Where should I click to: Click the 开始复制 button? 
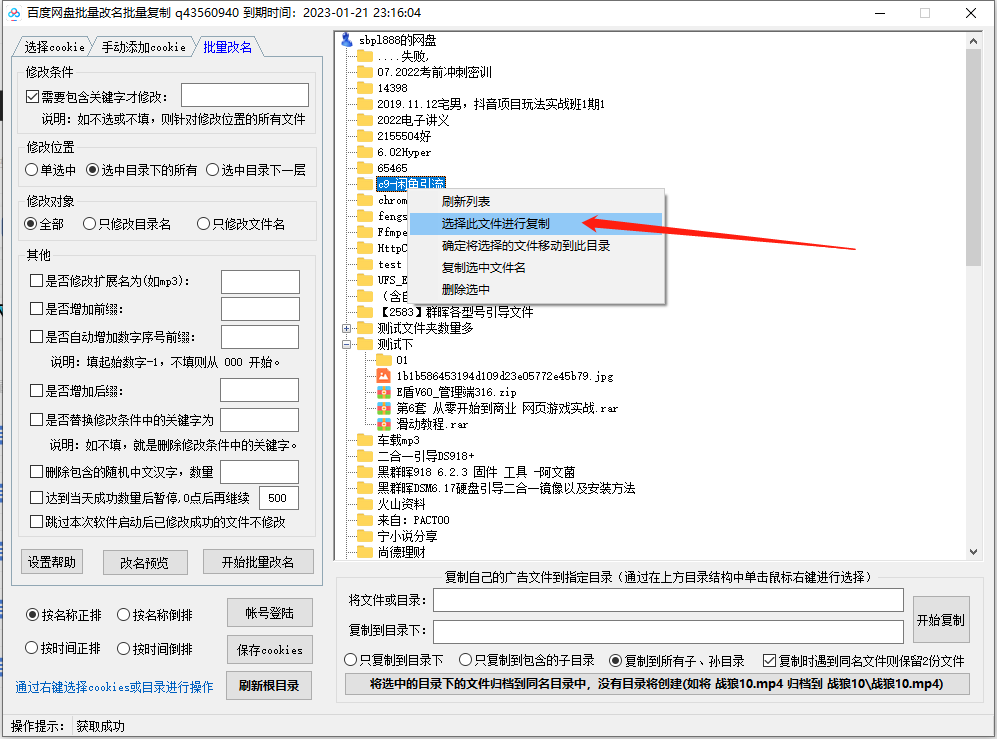click(x=941, y=618)
